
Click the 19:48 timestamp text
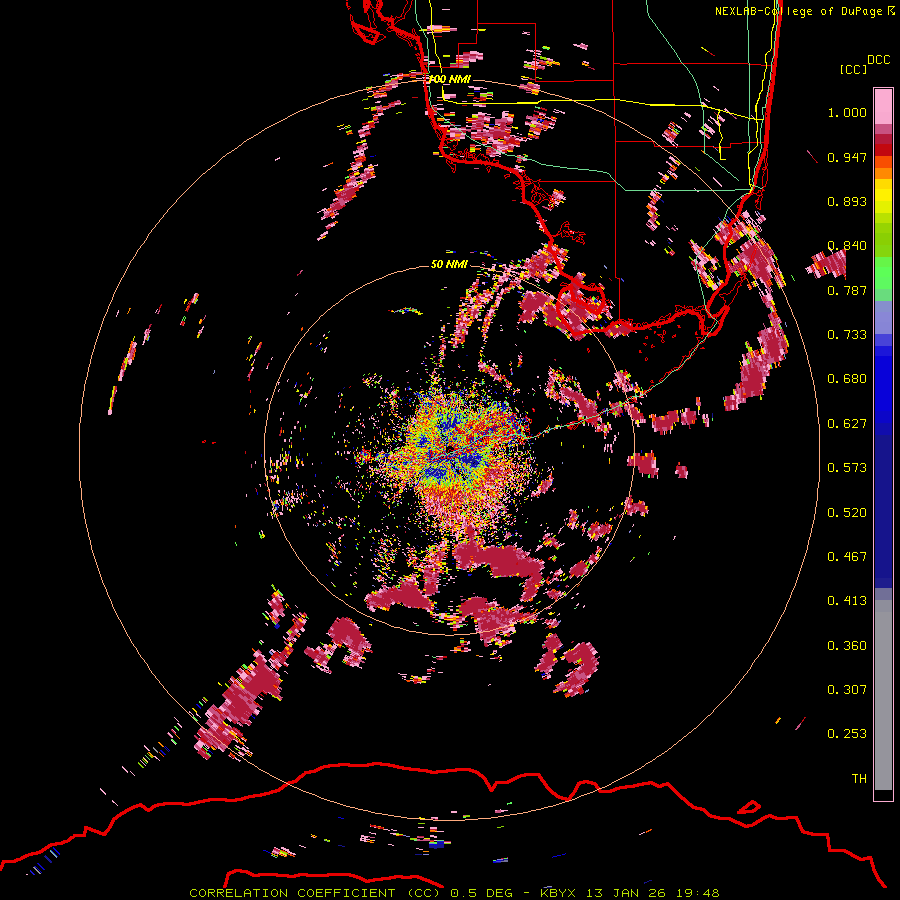[x=696, y=893]
